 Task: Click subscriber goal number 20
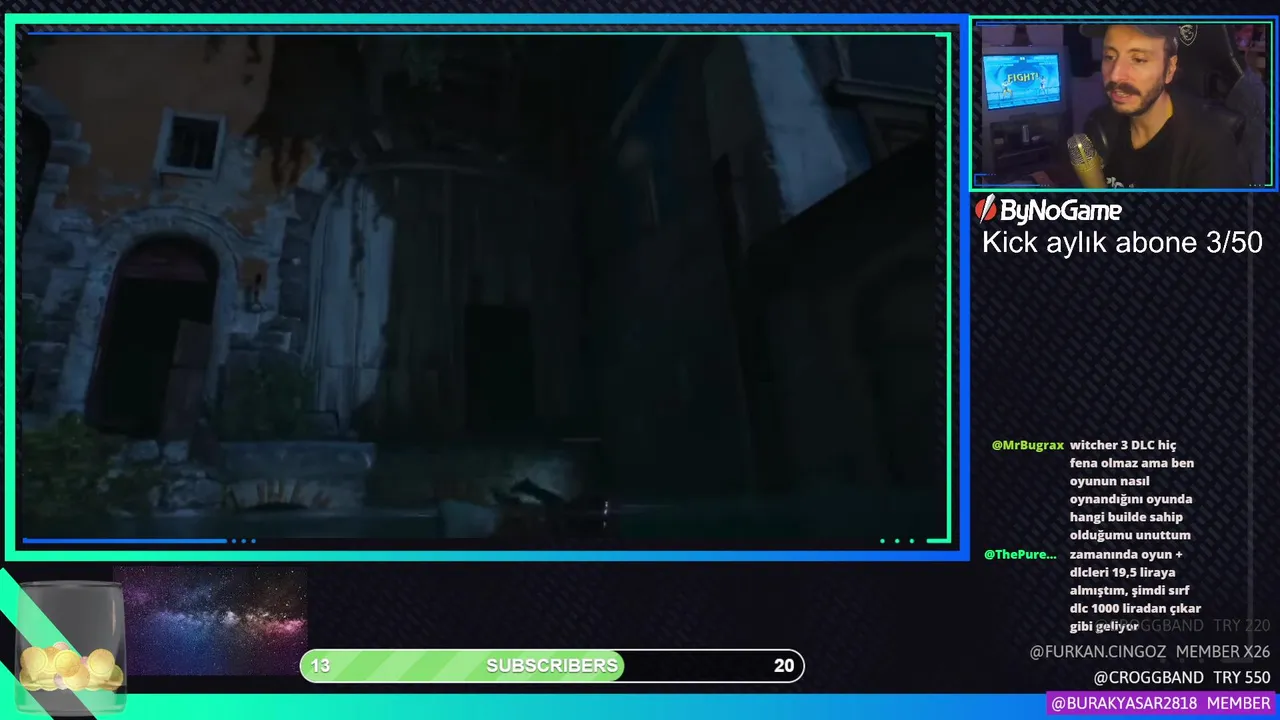click(x=784, y=666)
